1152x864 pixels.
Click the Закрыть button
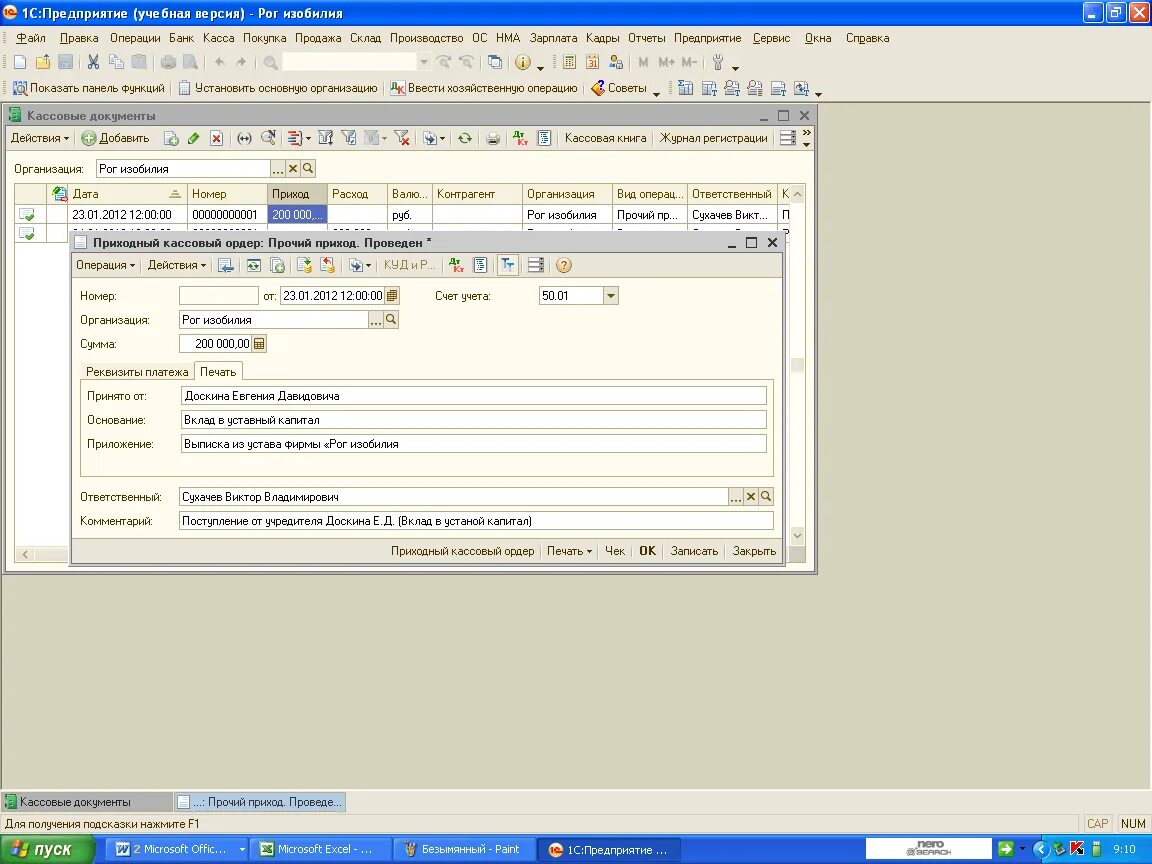754,551
